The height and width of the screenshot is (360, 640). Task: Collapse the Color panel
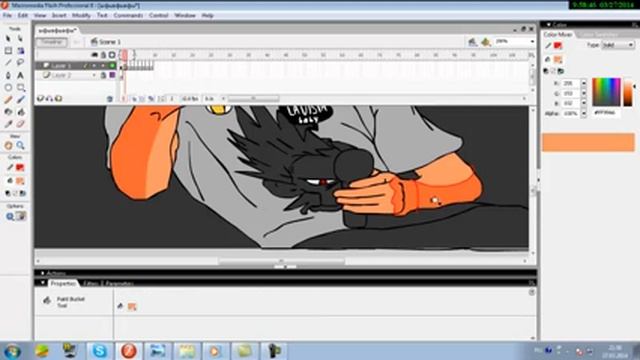[x=549, y=25]
